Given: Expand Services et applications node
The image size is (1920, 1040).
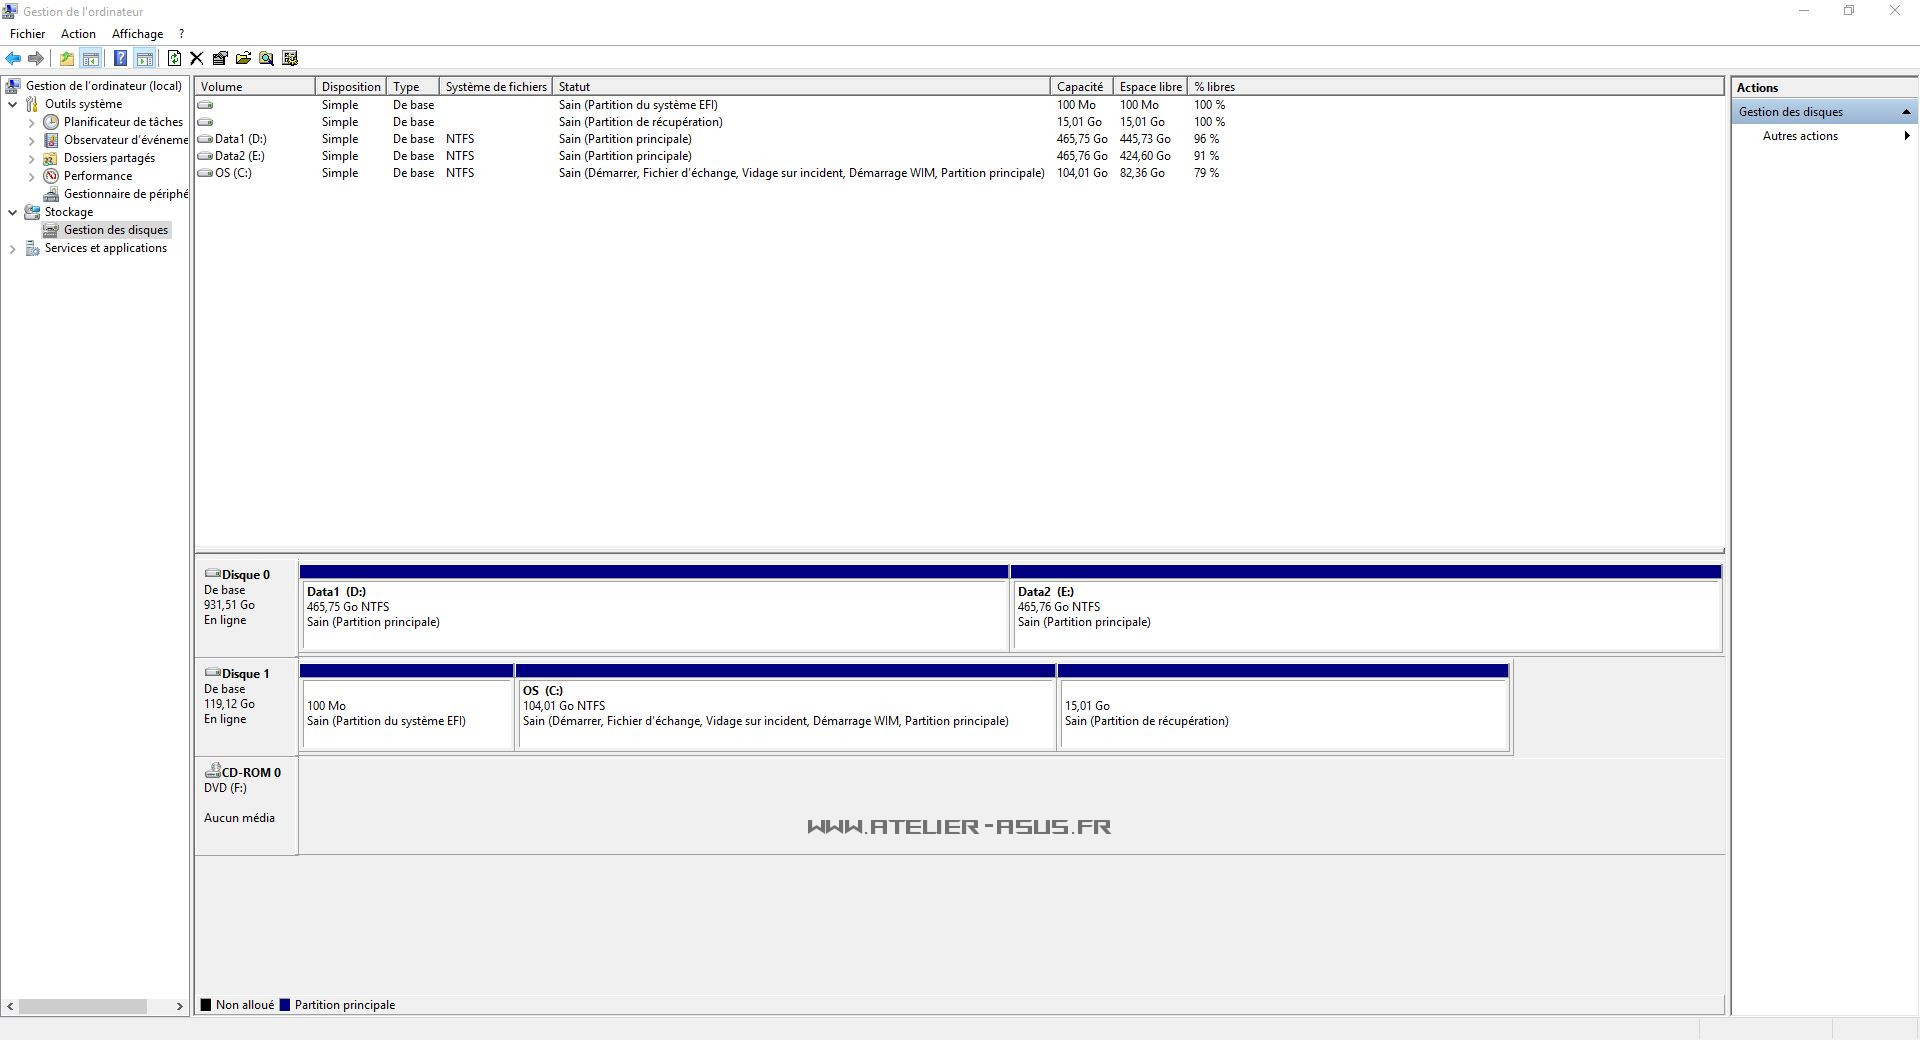Looking at the screenshot, I should coord(12,248).
